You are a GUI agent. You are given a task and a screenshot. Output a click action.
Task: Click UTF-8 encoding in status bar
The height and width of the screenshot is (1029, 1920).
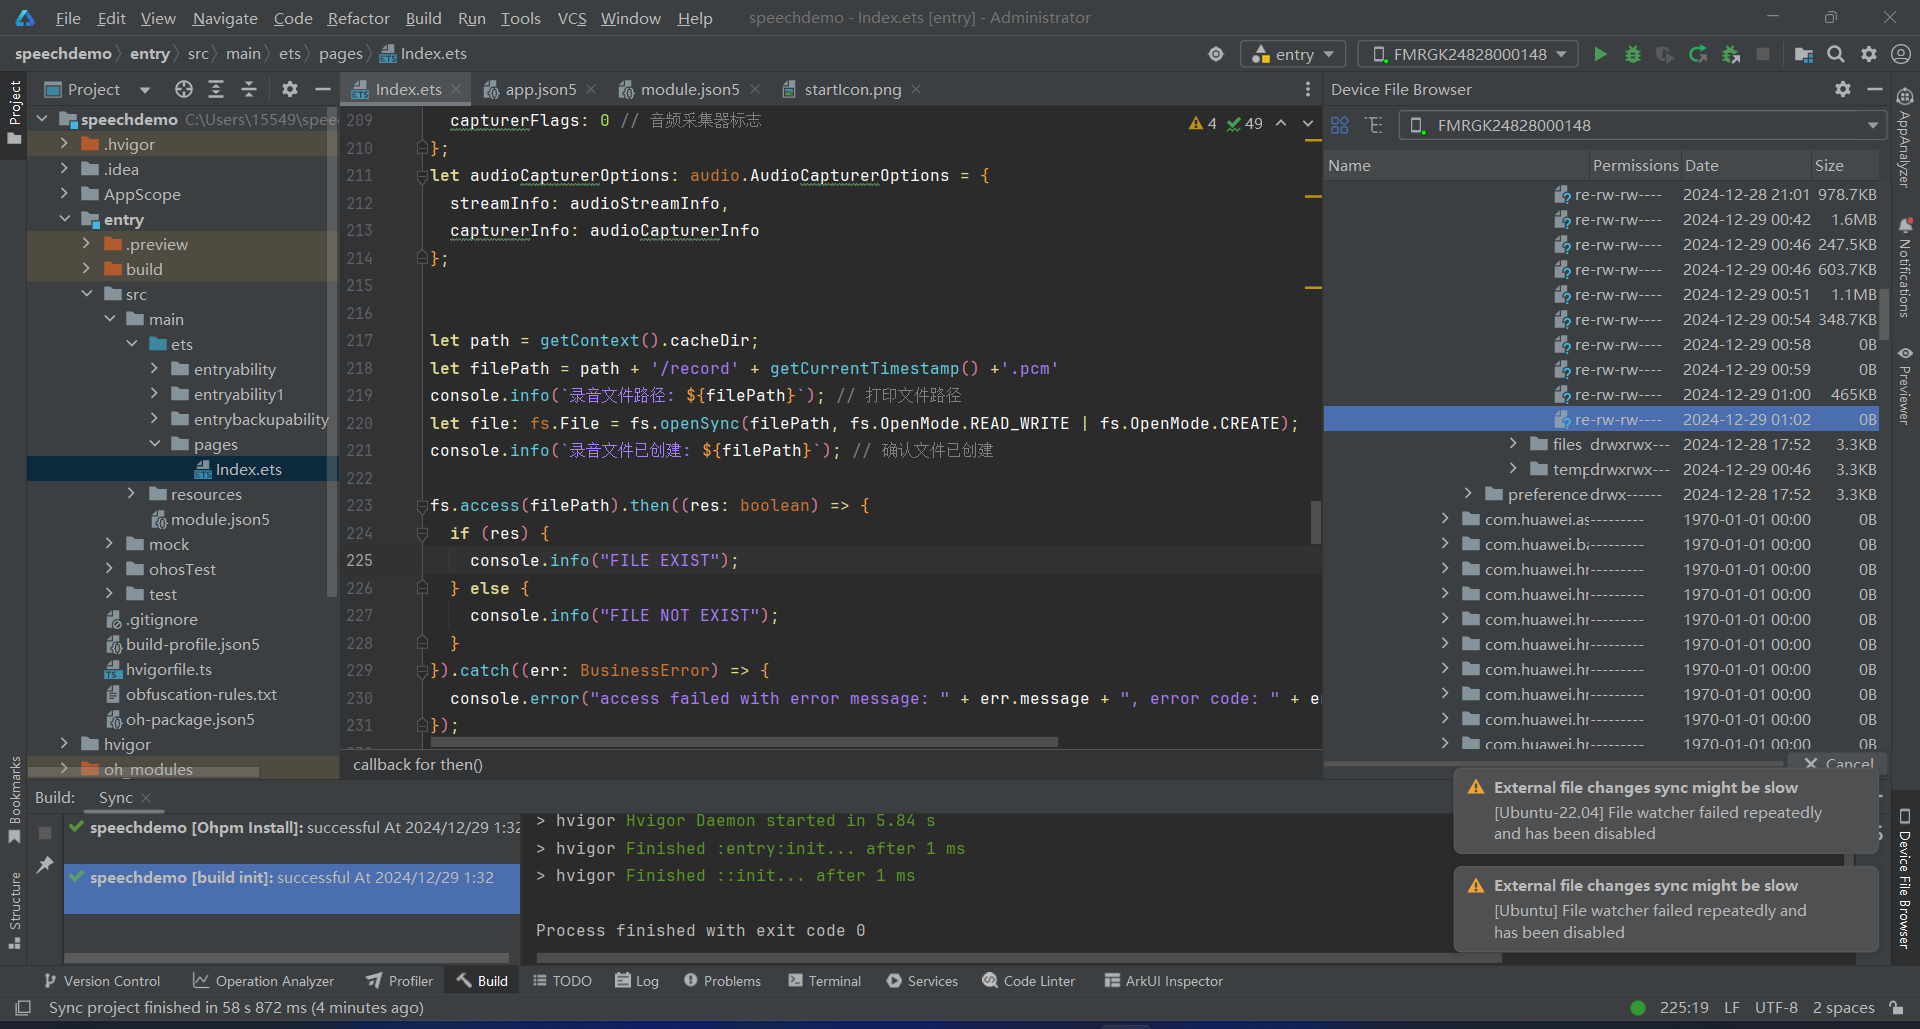pyautogui.click(x=1776, y=1007)
